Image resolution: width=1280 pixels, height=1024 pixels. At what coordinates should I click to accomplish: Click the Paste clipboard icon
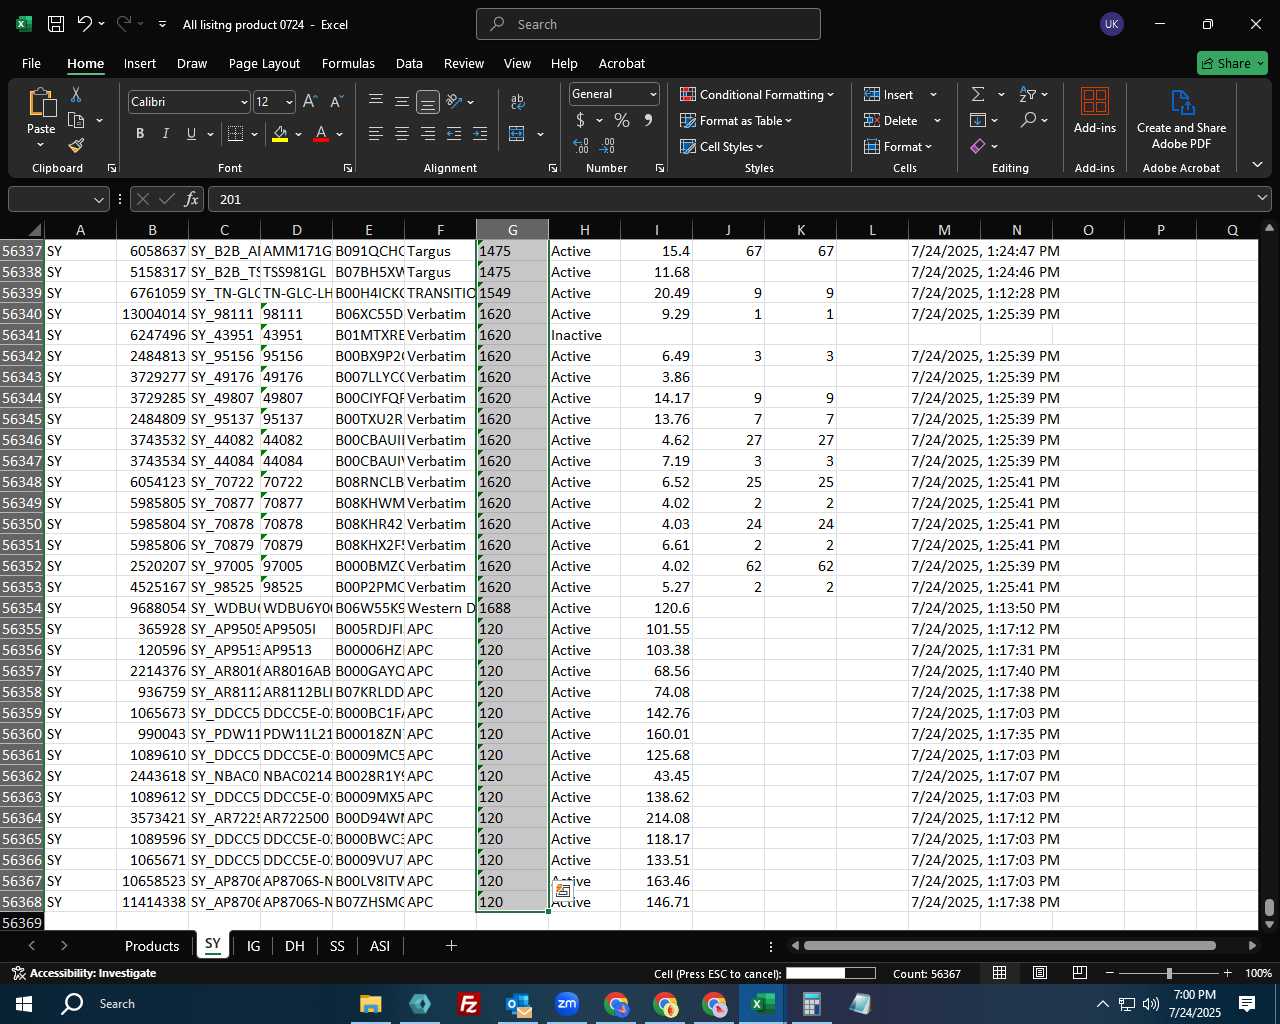click(x=41, y=102)
